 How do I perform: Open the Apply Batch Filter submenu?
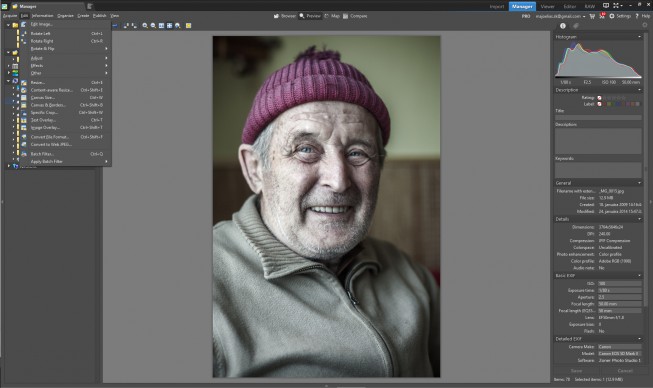[66, 162]
